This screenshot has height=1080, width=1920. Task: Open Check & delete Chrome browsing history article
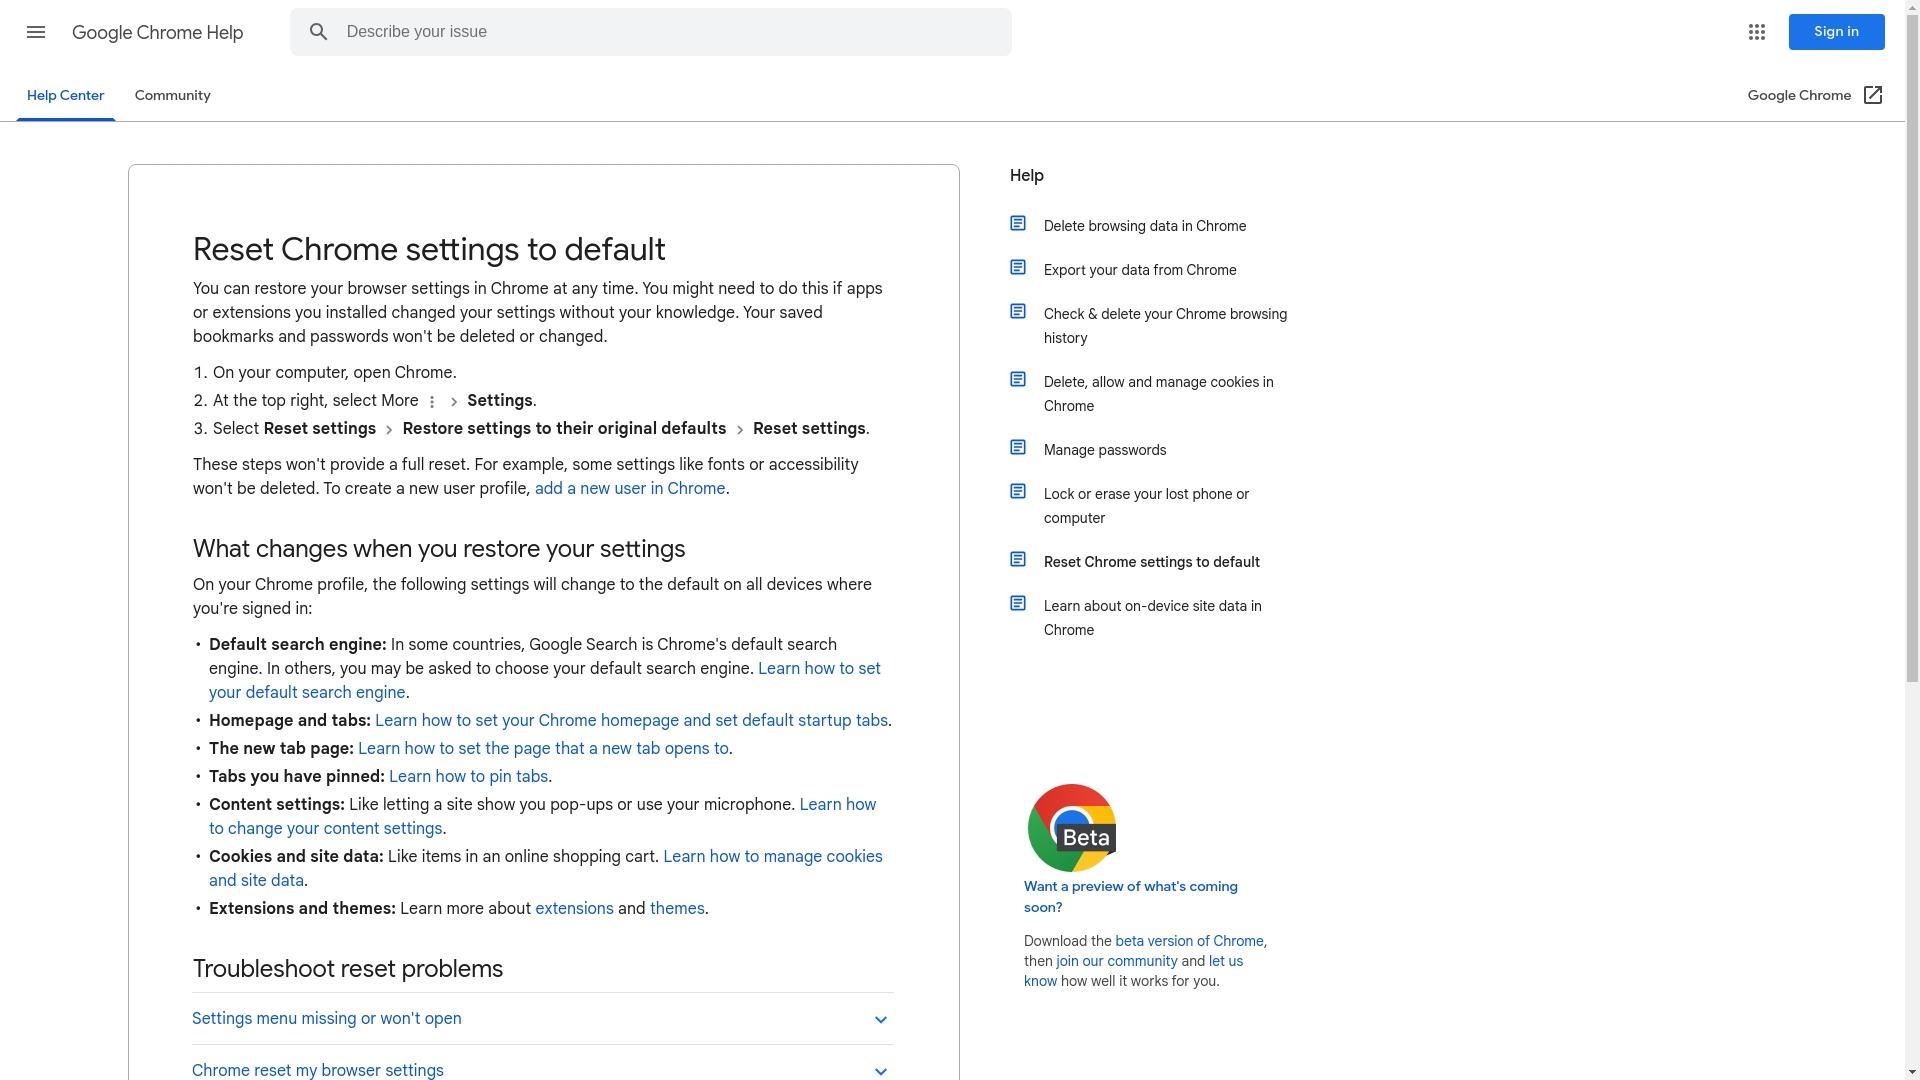(x=1165, y=326)
